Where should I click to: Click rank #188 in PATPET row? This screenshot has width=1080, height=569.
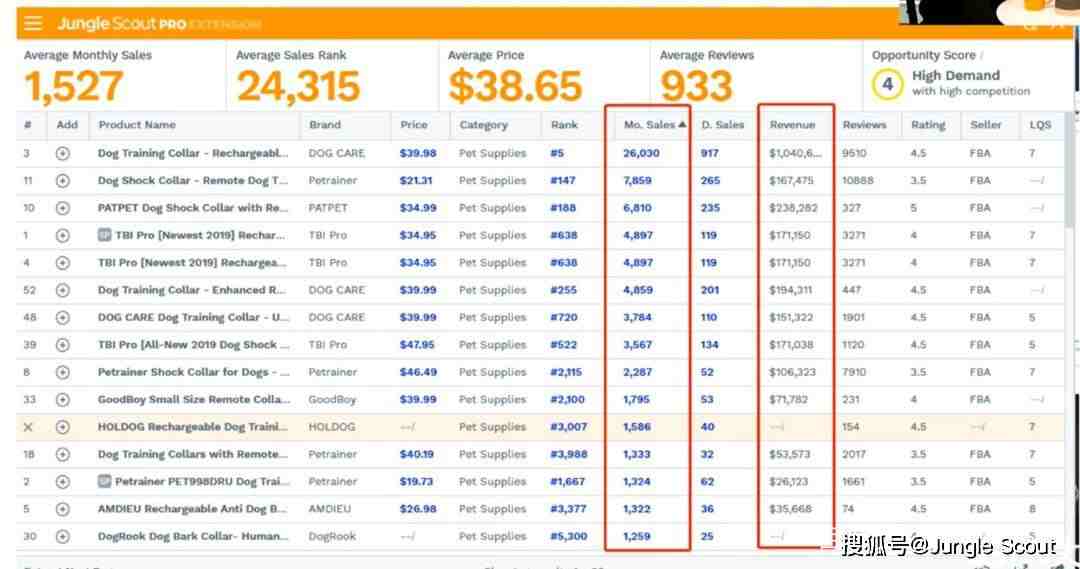[563, 208]
